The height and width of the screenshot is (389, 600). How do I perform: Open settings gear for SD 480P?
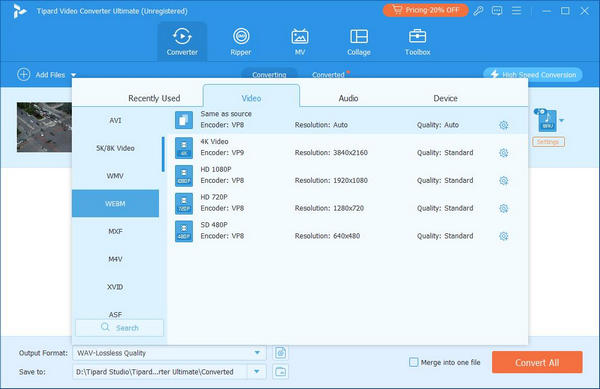[504, 236]
